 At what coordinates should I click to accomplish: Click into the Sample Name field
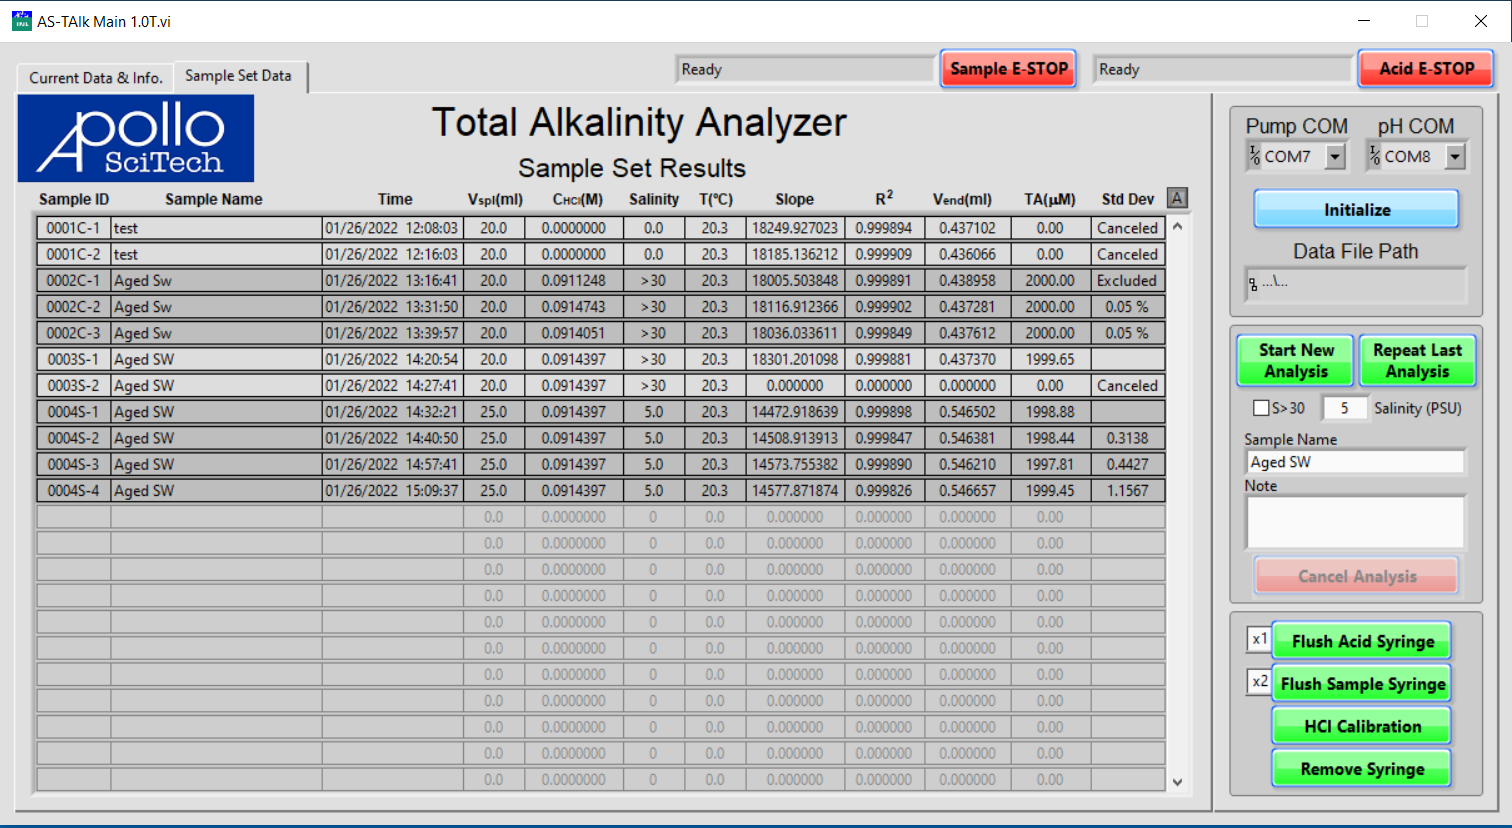[1354, 462]
